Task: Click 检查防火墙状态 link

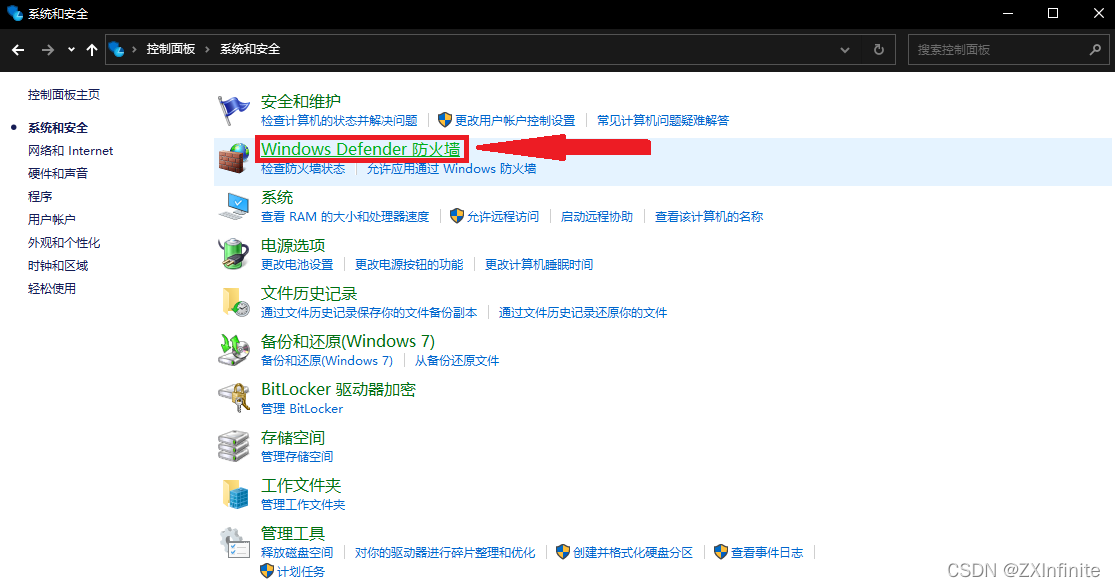Action: (x=303, y=169)
